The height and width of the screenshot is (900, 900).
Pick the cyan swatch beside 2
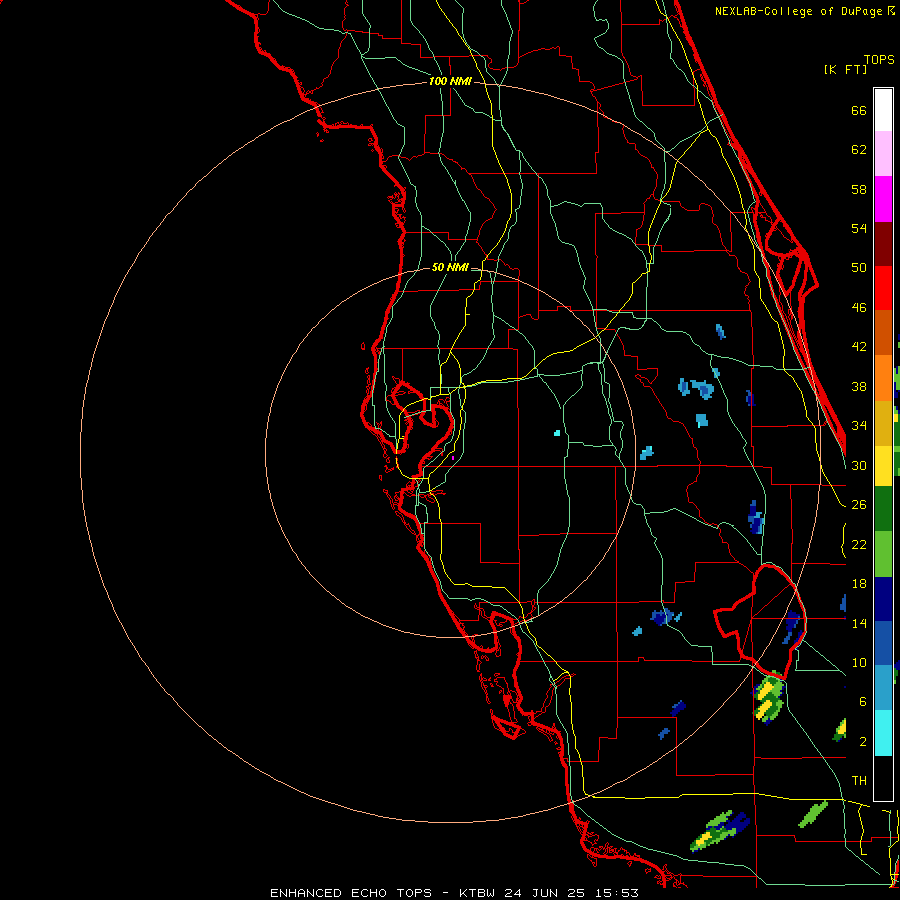[x=883, y=733]
